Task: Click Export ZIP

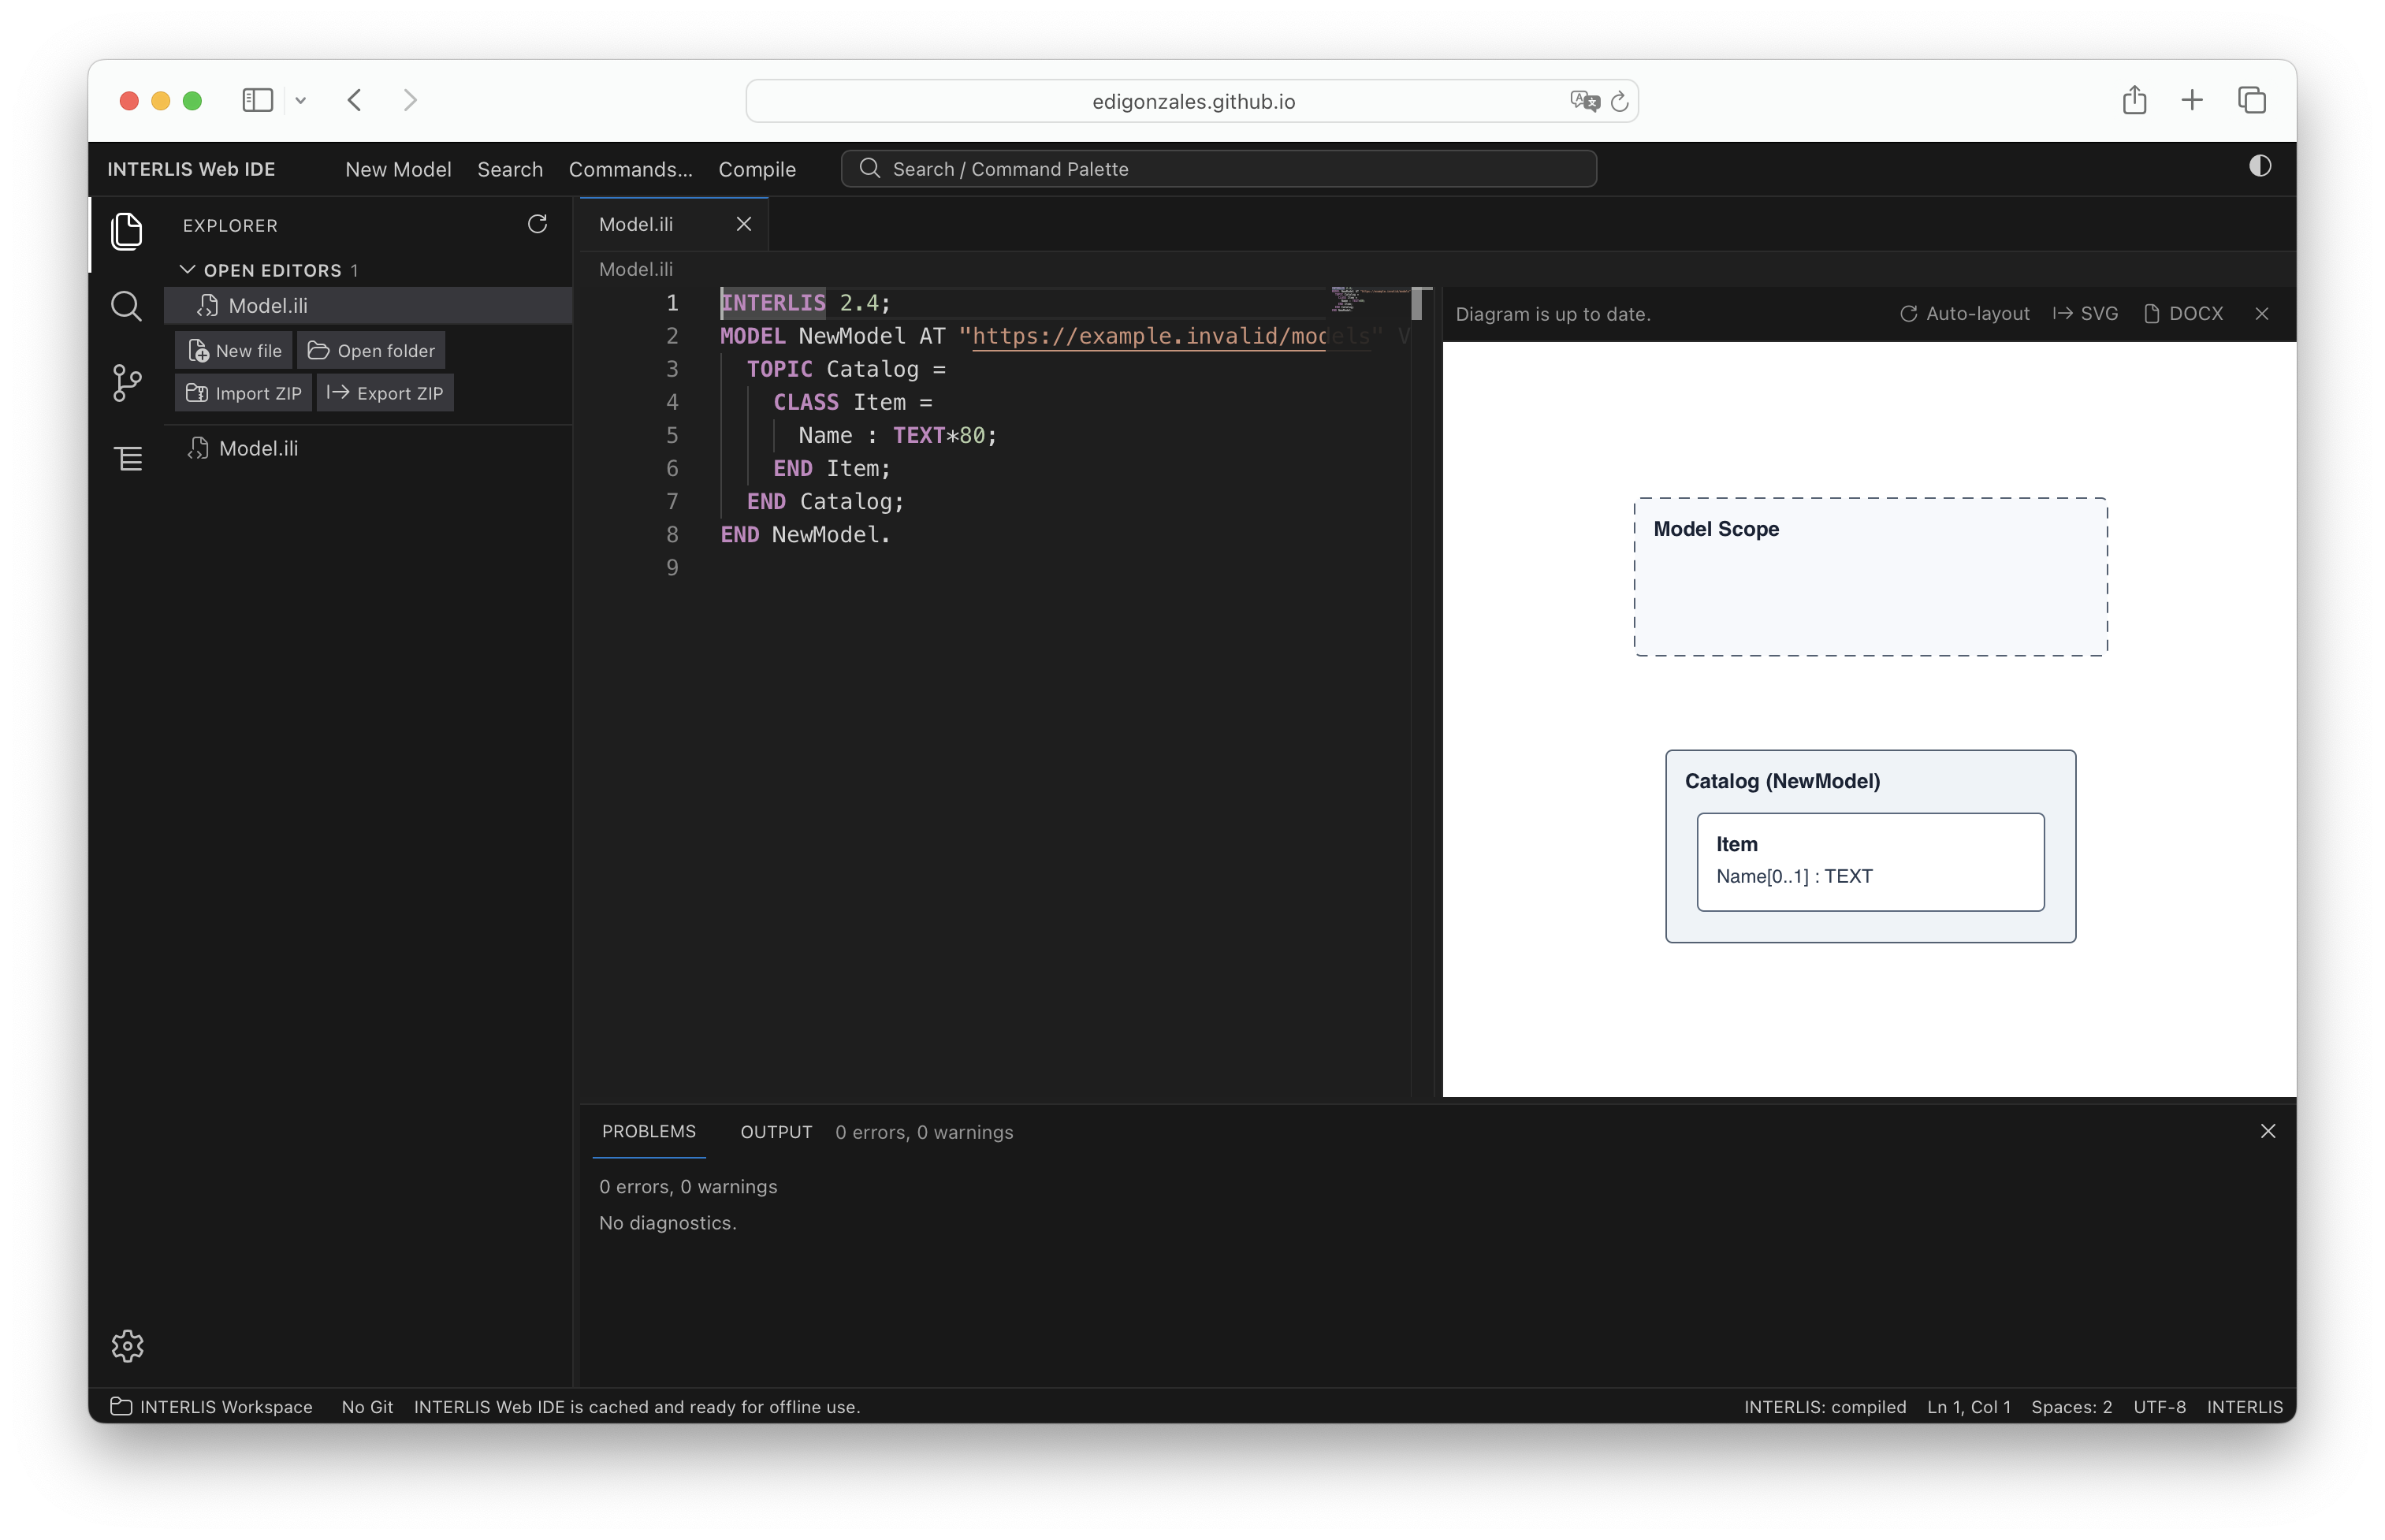Action: 385,393
